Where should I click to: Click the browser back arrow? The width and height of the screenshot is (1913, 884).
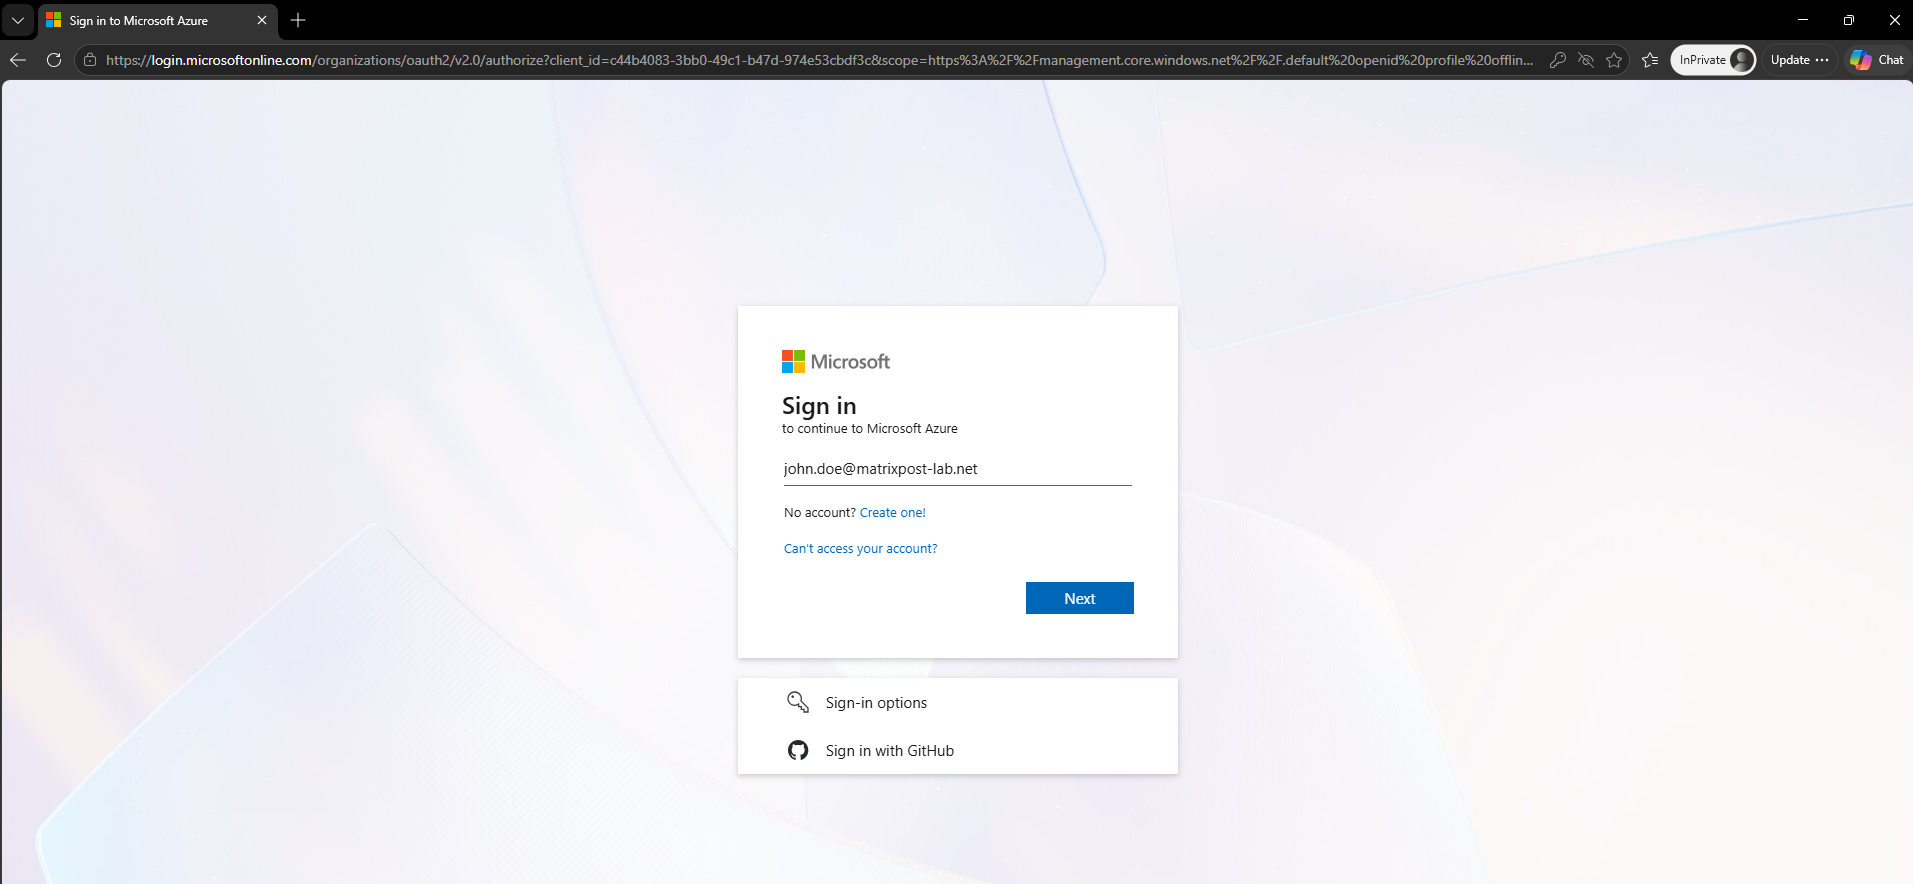[x=18, y=60]
